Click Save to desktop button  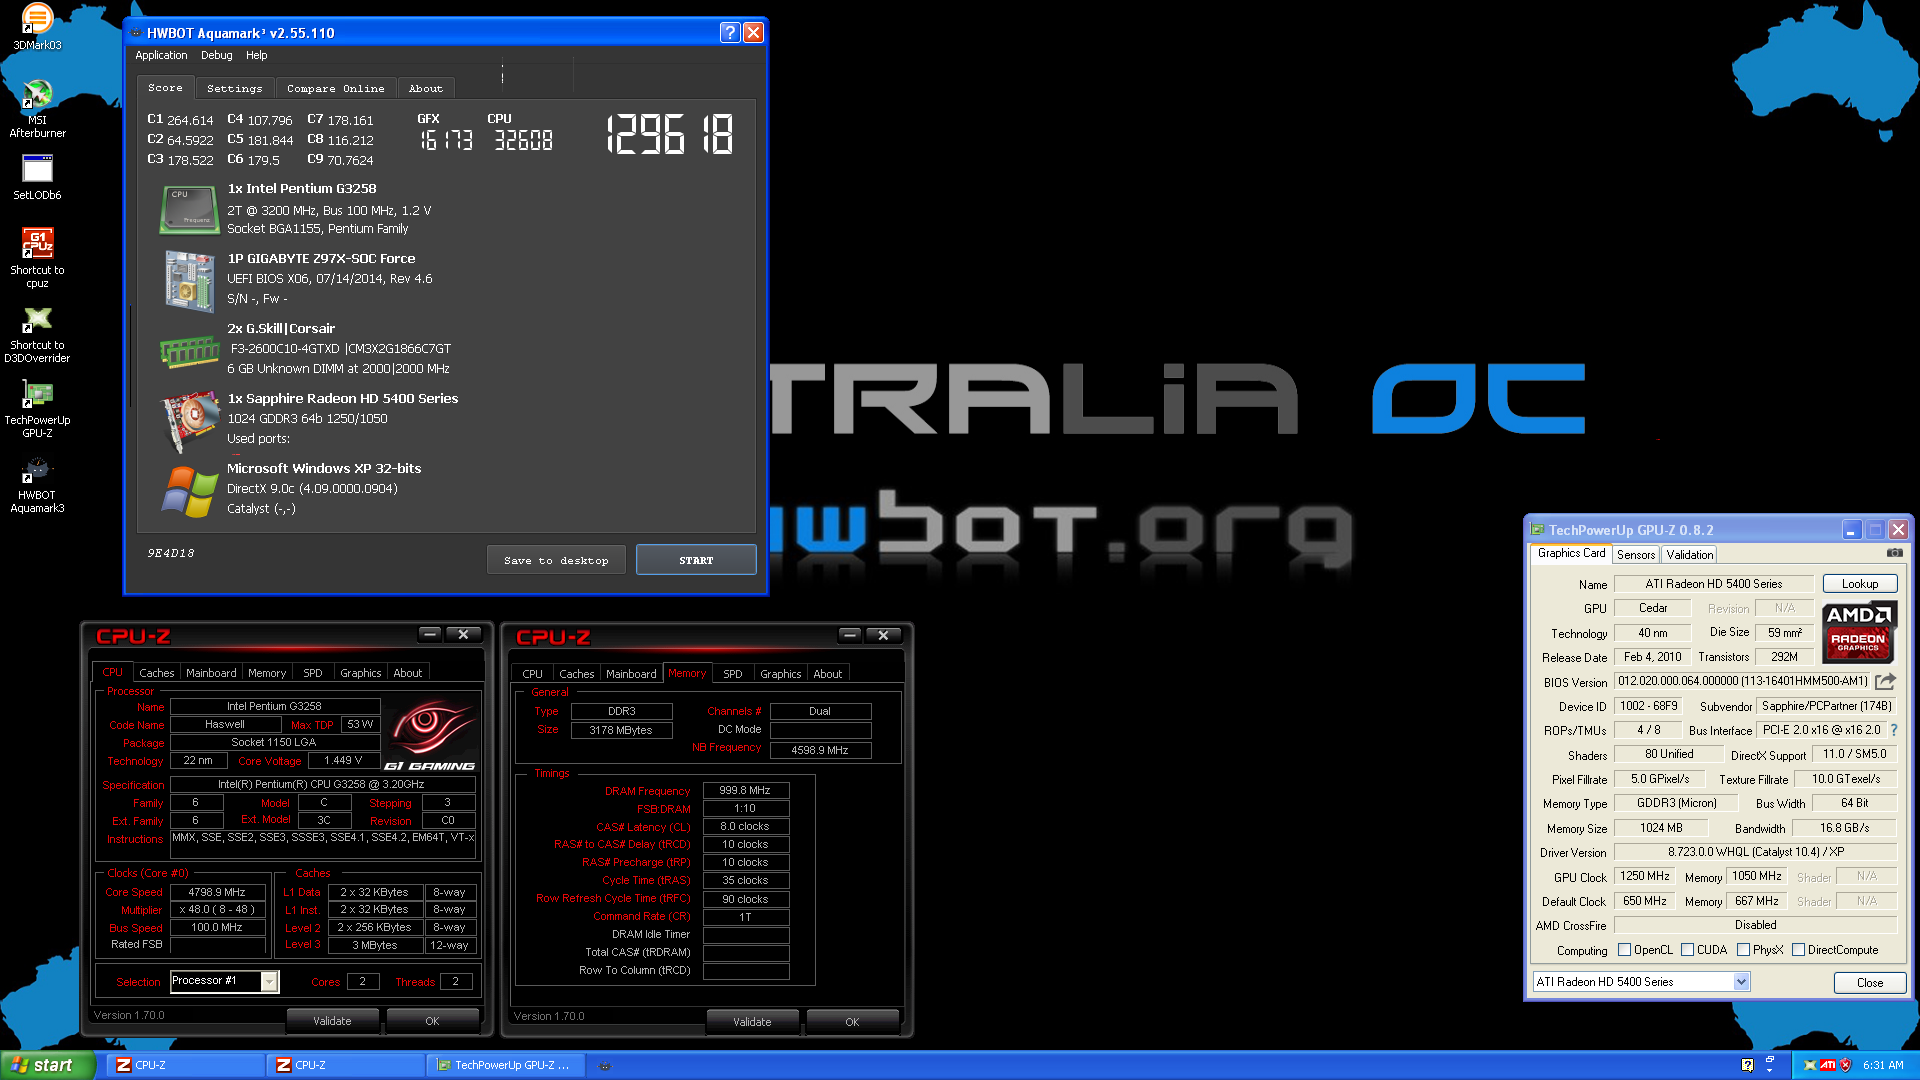click(x=556, y=560)
